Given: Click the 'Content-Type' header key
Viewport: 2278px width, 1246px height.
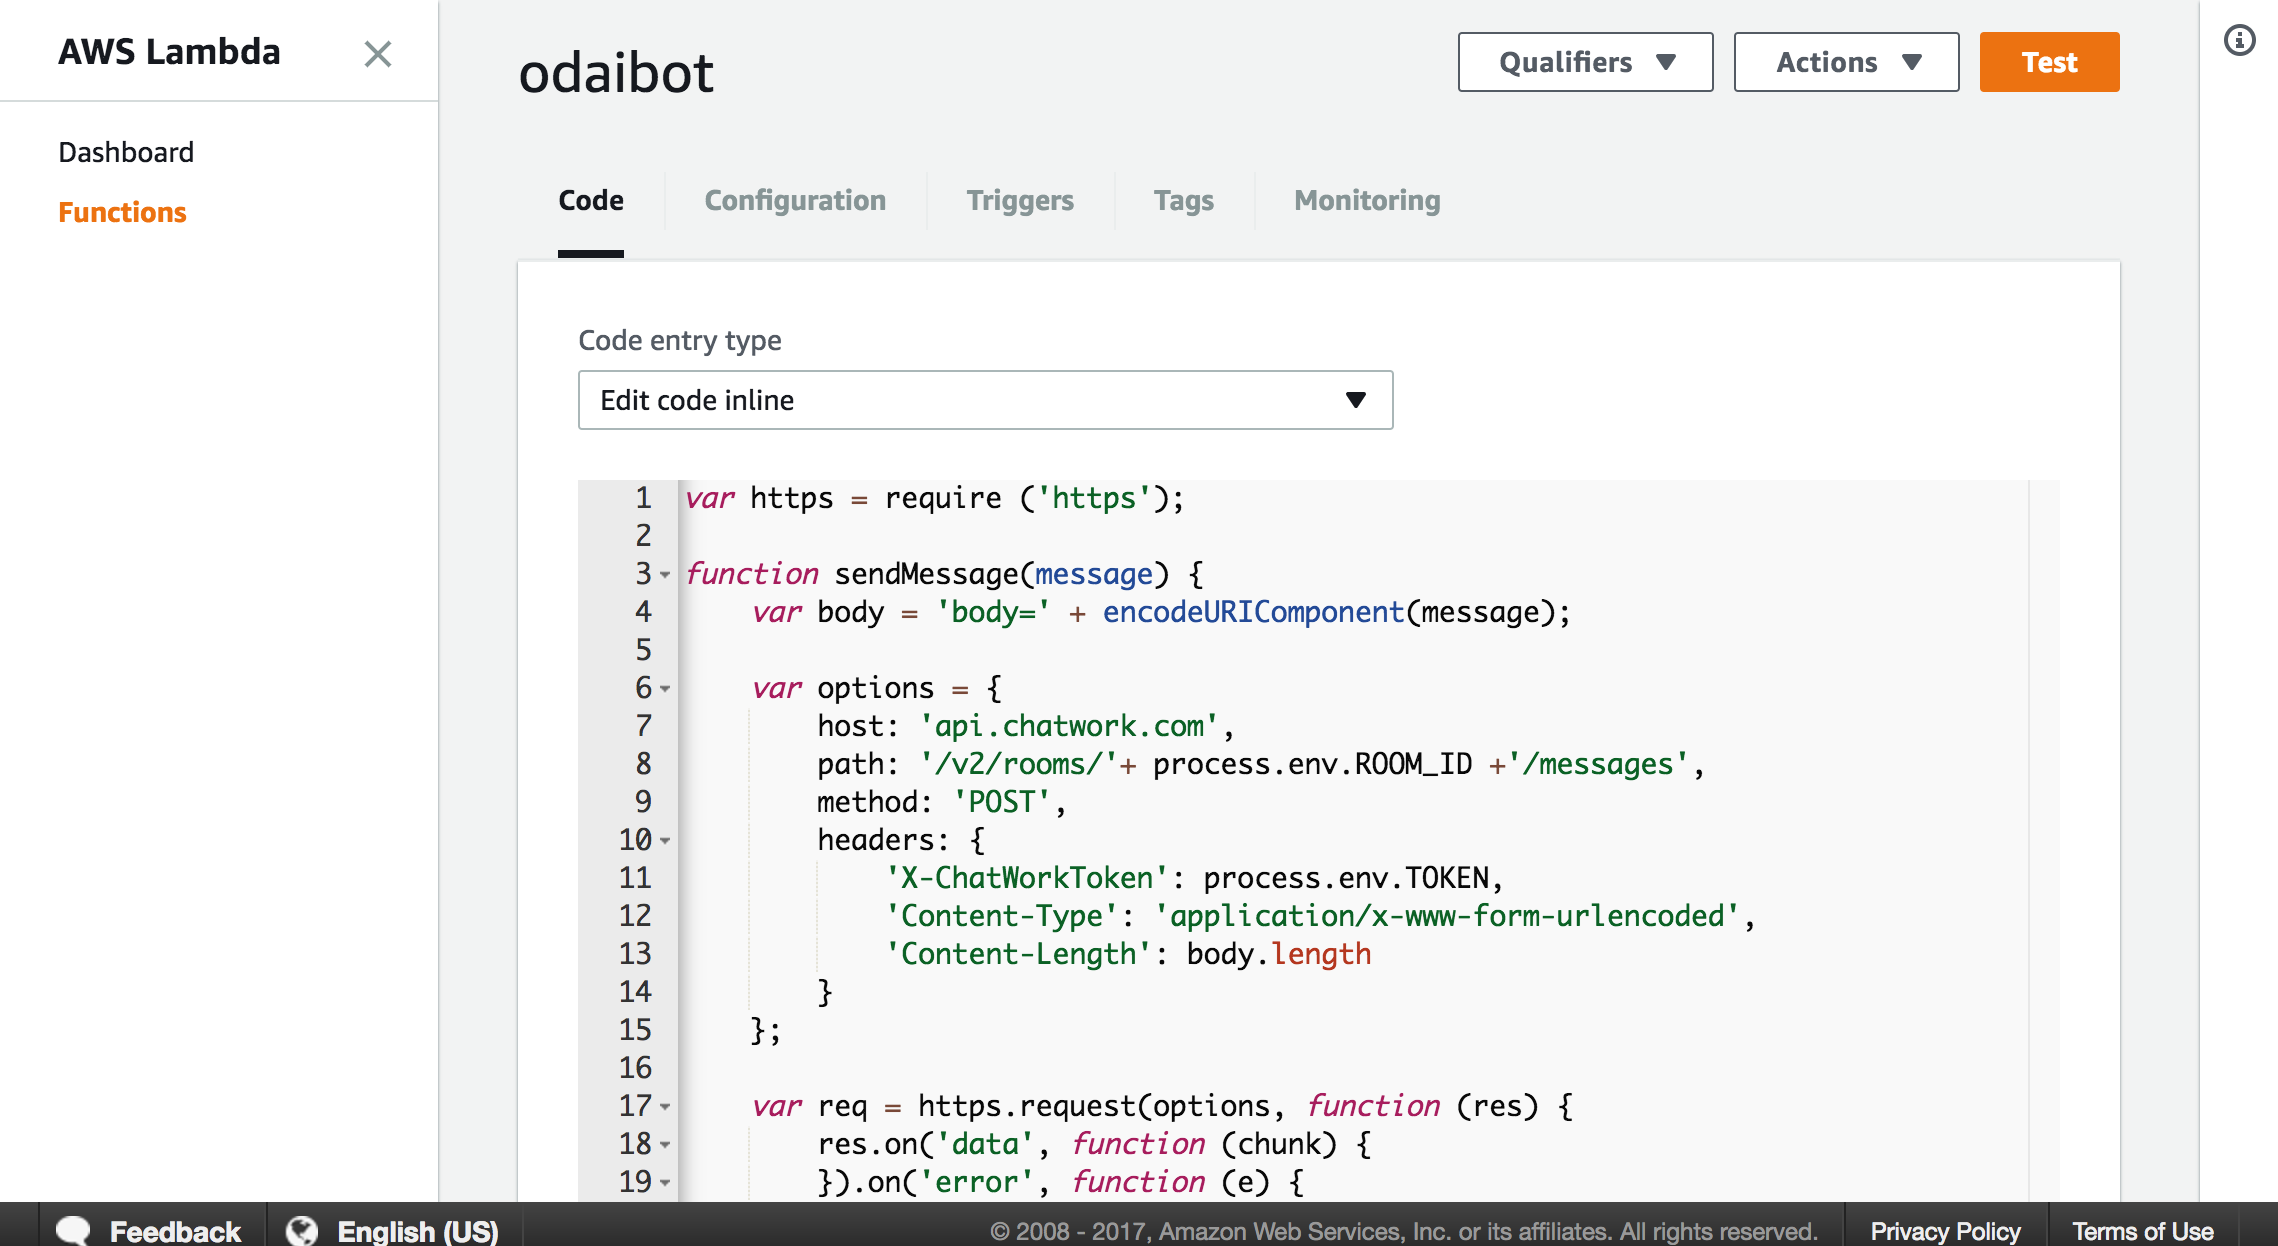Looking at the screenshot, I should (1002, 916).
